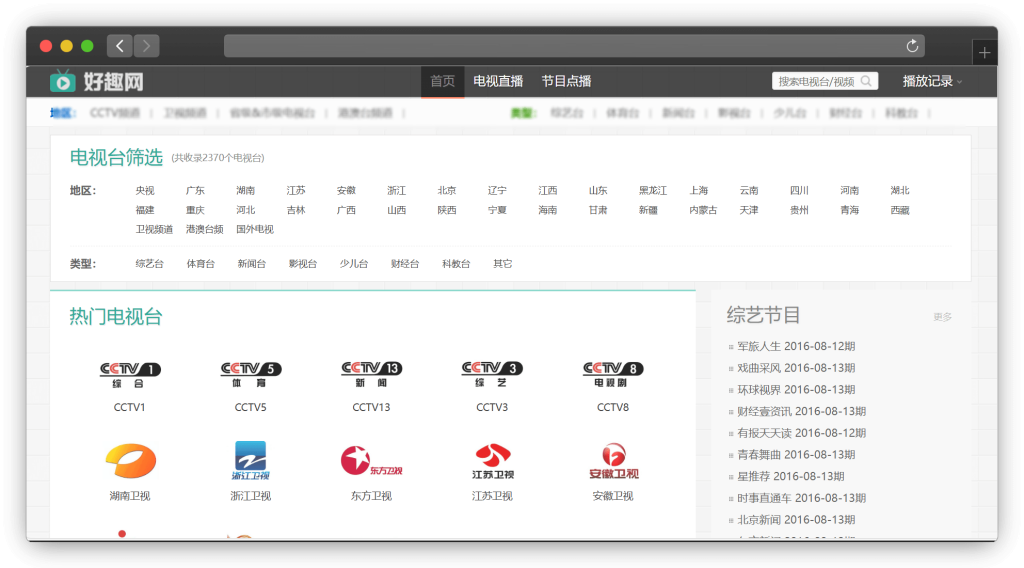Click the 好趣网 logo icon
The height and width of the screenshot is (568, 1024).
point(63,81)
